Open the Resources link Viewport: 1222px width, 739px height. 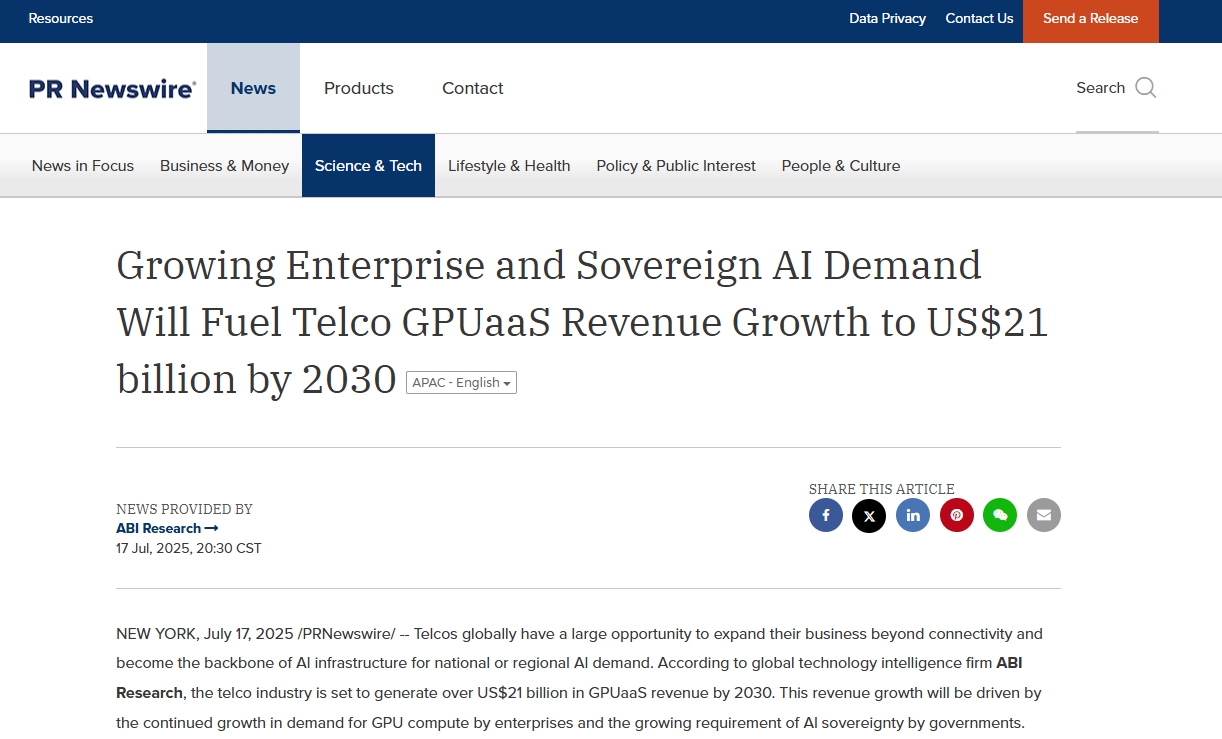pos(61,18)
